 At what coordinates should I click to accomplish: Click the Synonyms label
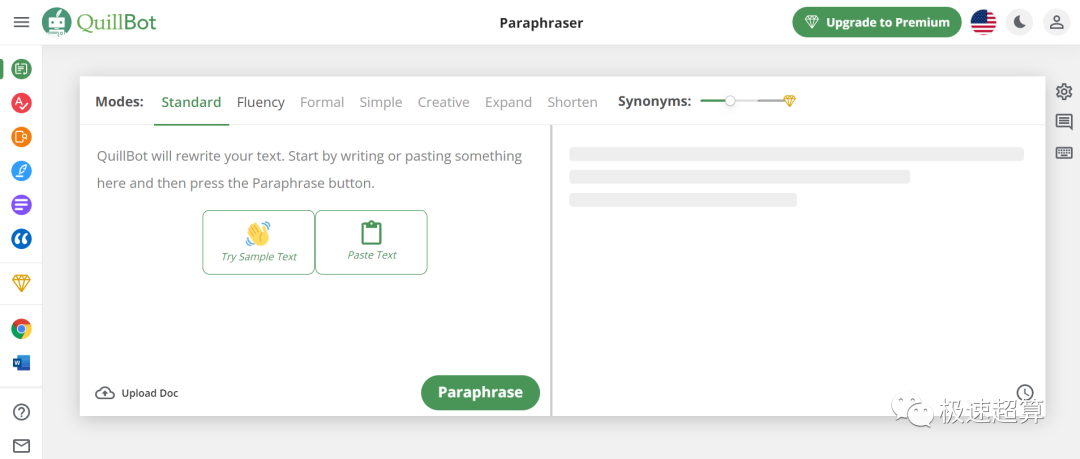pyautogui.click(x=654, y=101)
